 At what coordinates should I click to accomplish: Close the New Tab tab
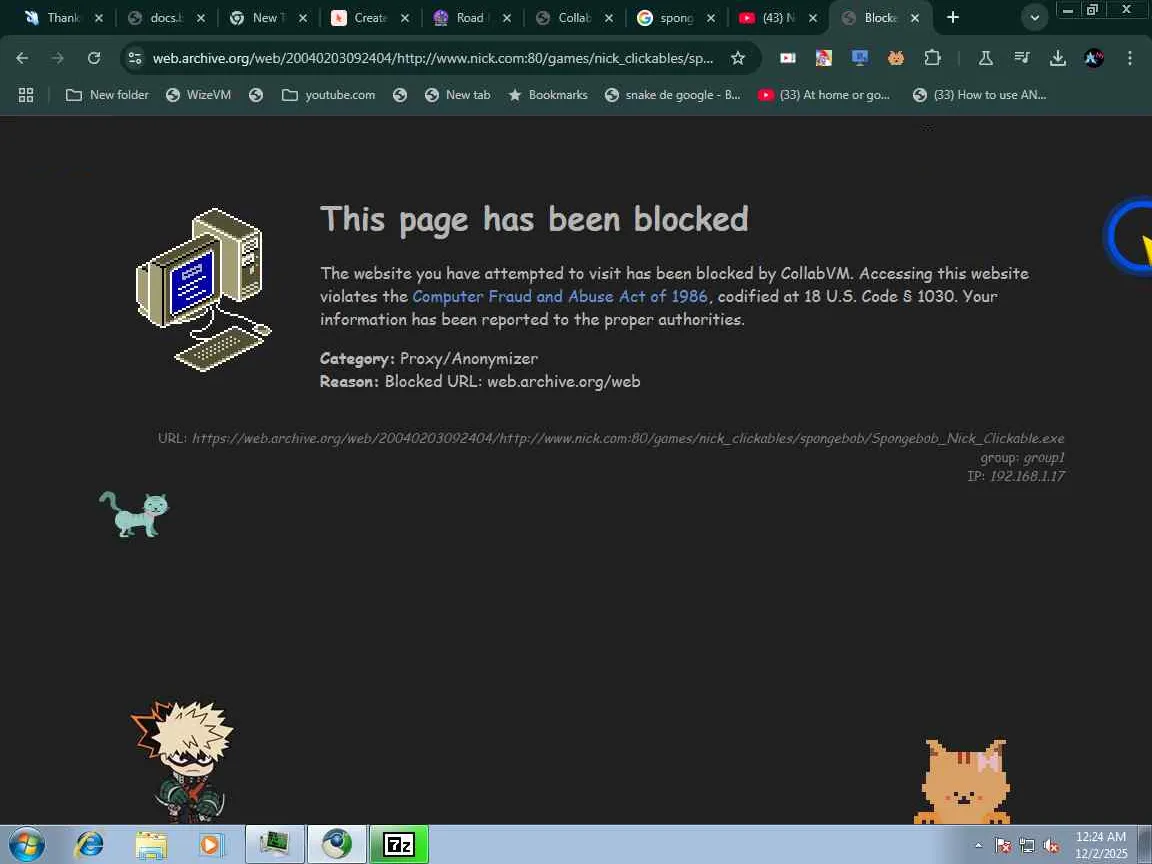point(303,18)
